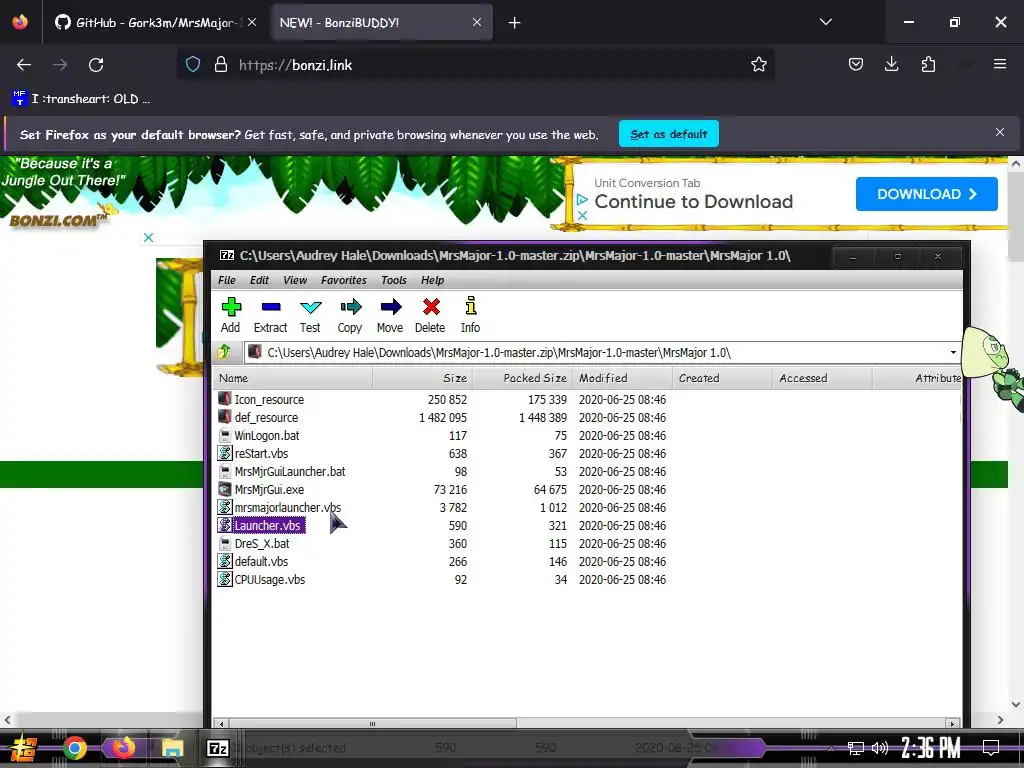
Task: Sort files by the Created column
Action: pos(722,378)
